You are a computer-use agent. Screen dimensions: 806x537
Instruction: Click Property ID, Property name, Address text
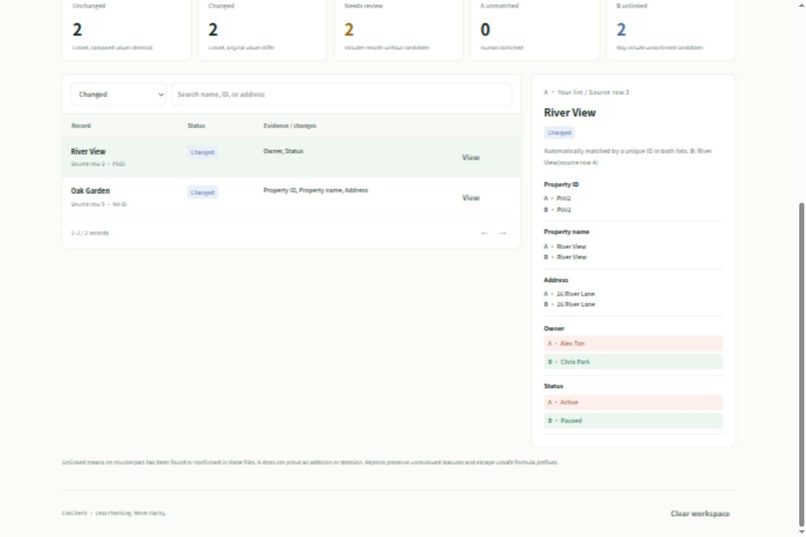(316, 190)
